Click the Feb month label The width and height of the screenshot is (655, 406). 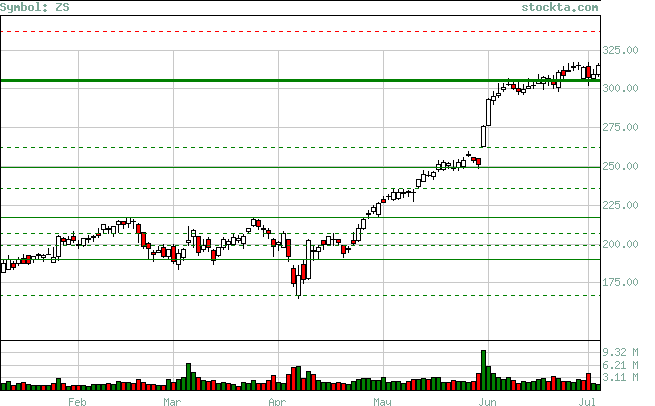point(77,401)
